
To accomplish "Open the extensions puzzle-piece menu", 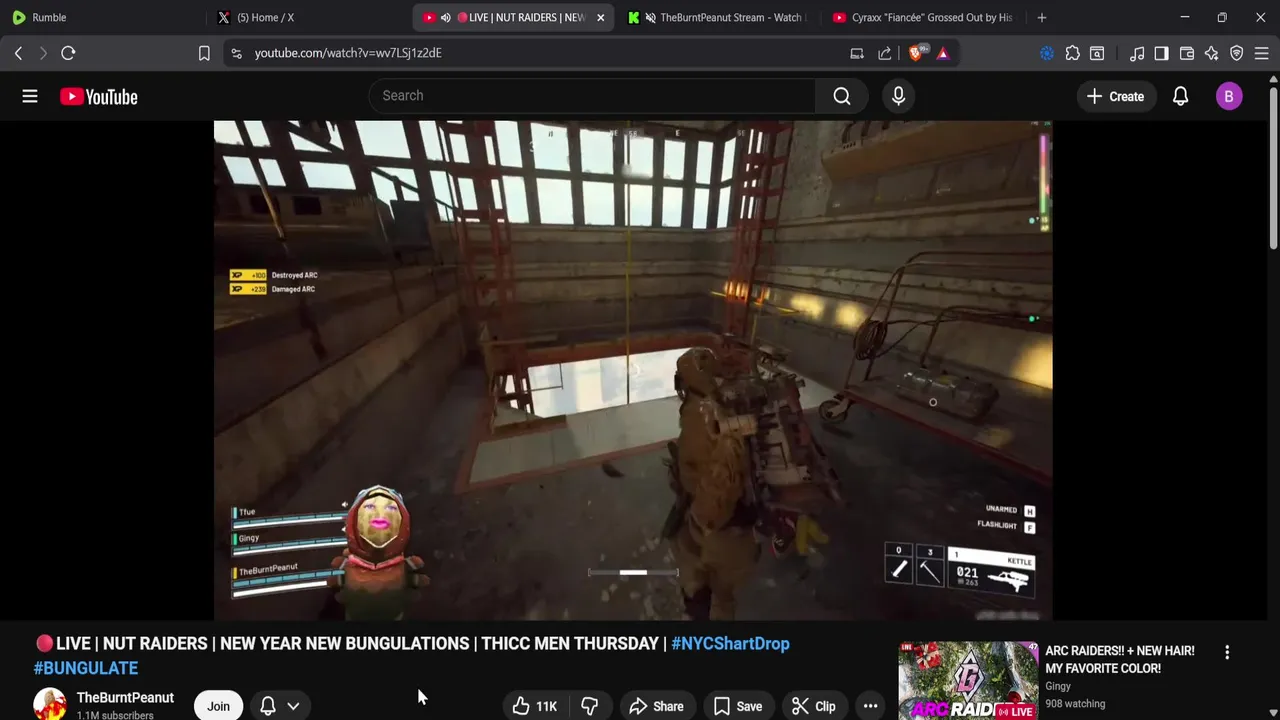I will [1072, 53].
